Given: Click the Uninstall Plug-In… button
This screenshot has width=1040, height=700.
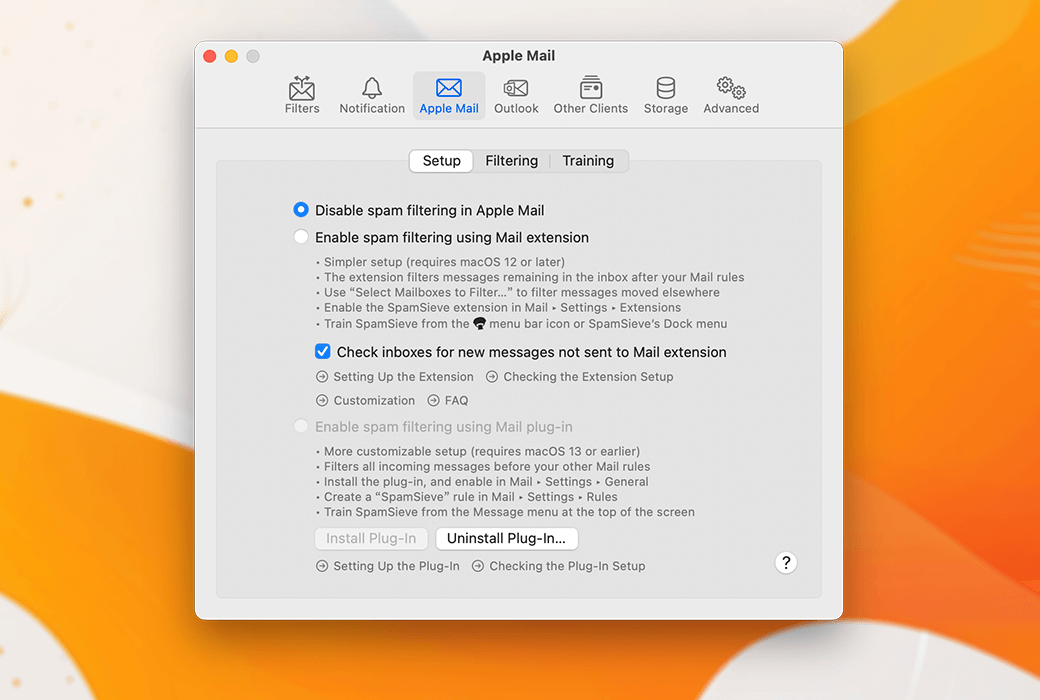Looking at the screenshot, I should point(507,538).
